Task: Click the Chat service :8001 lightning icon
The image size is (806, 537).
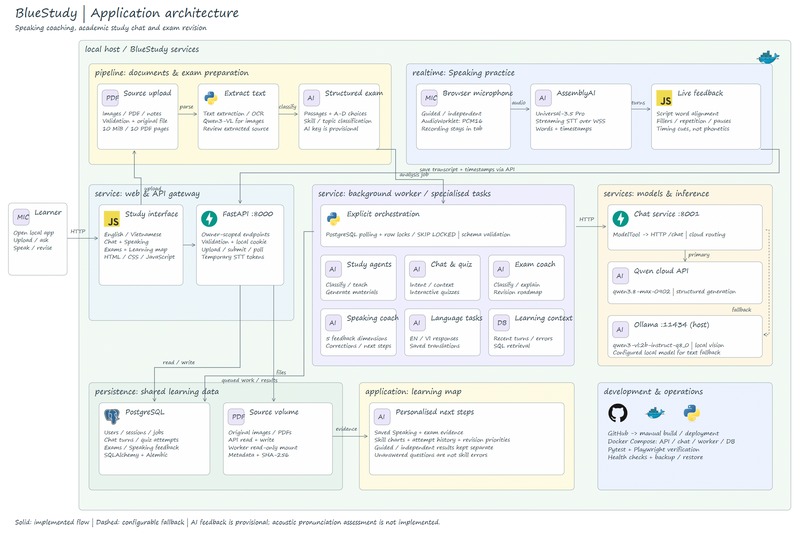Action: pos(620,219)
